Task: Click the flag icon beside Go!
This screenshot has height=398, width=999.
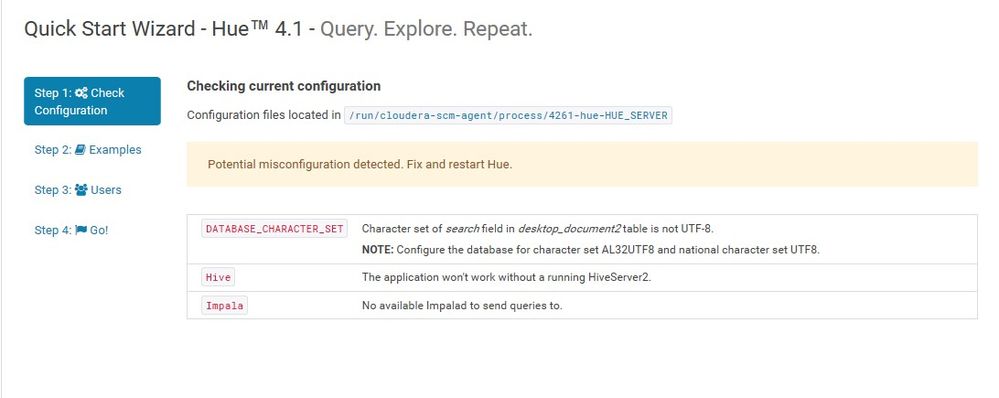Action: [x=81, y=230]
